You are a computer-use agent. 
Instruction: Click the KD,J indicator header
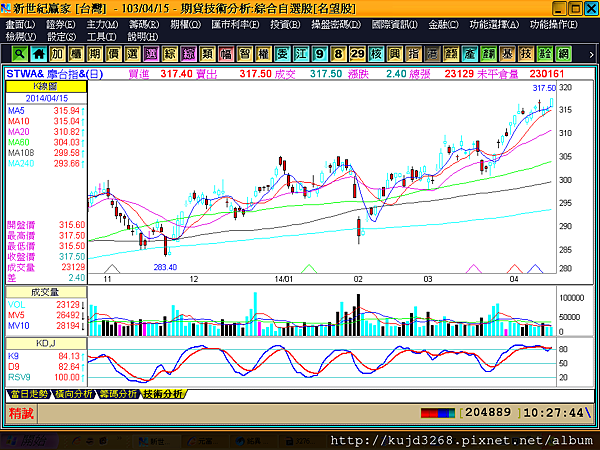[x=46, y=343]
